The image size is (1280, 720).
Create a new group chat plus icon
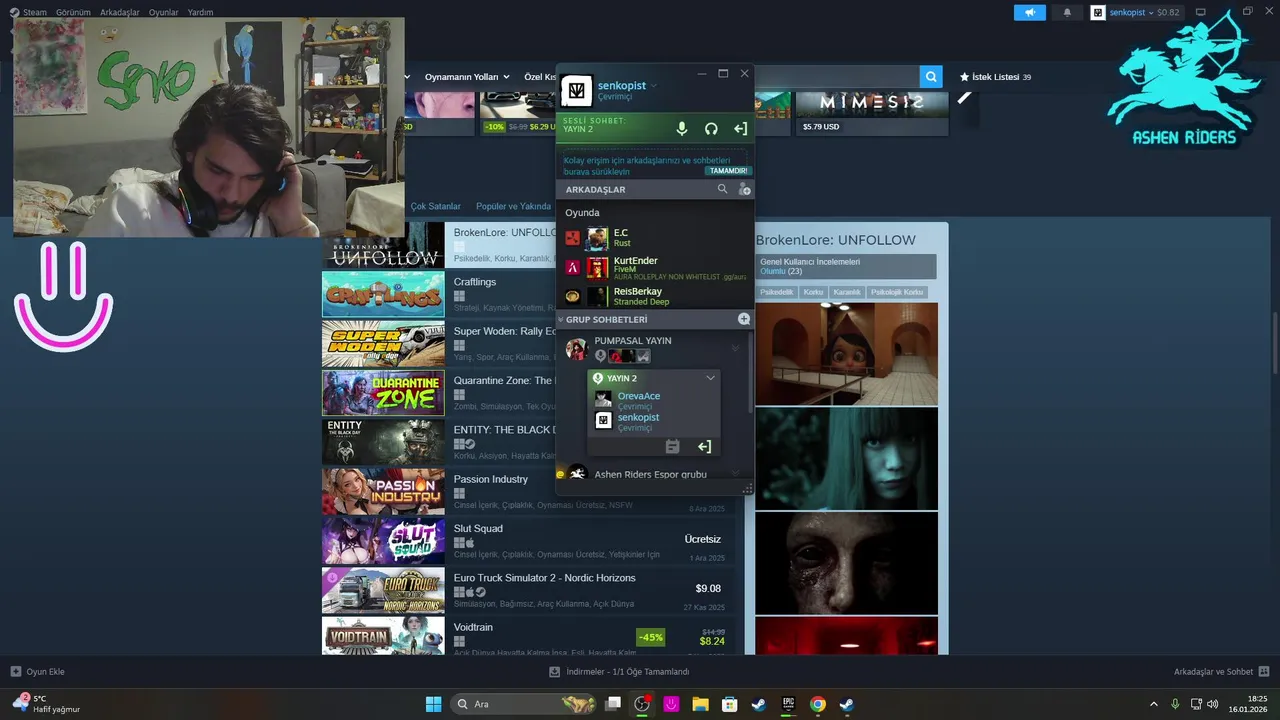pyautogui.click(x=743, y=319)
